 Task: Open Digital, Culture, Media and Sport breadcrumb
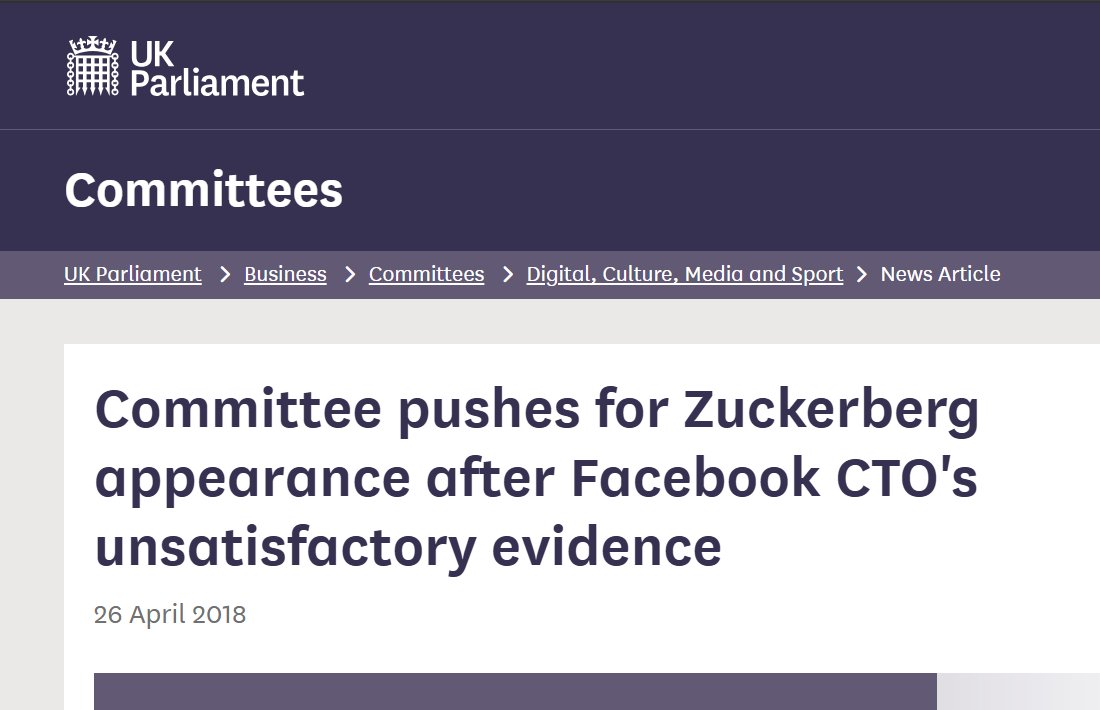point(685,274)
